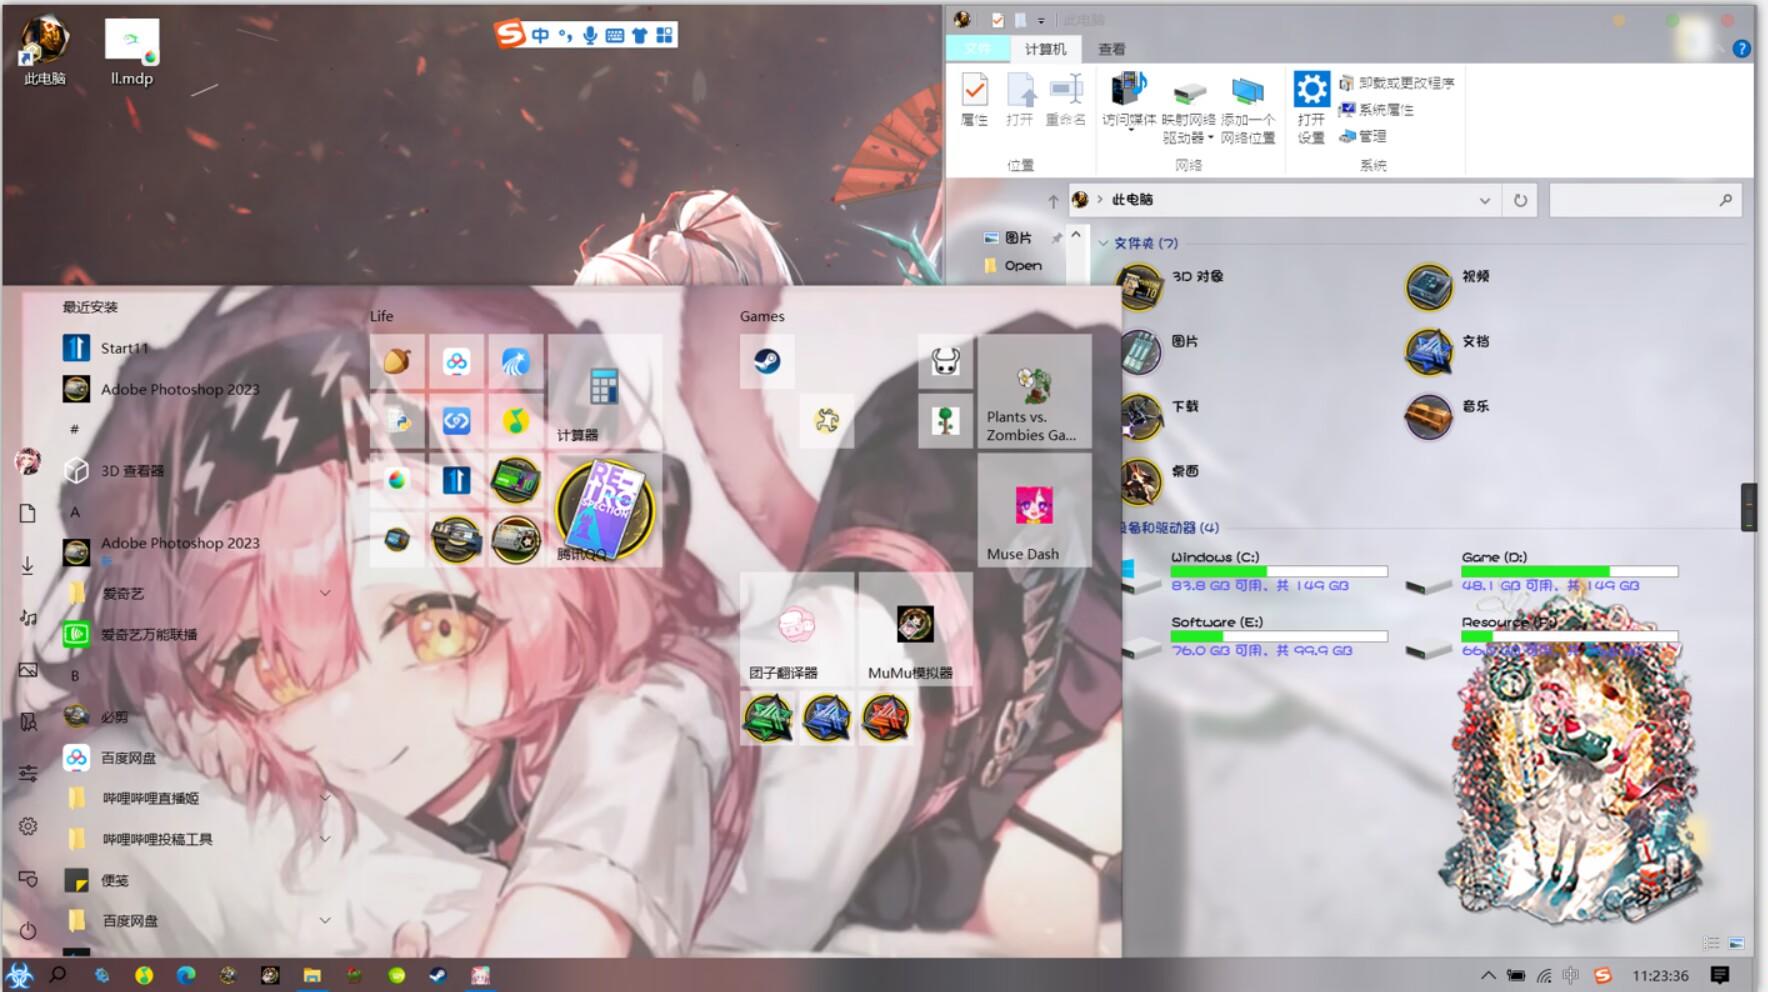This screenshot has width=1768, height=992.
Task: Launch the Tencent QQ tile (腾讯QQ)
Action: [x=605, y=510]
